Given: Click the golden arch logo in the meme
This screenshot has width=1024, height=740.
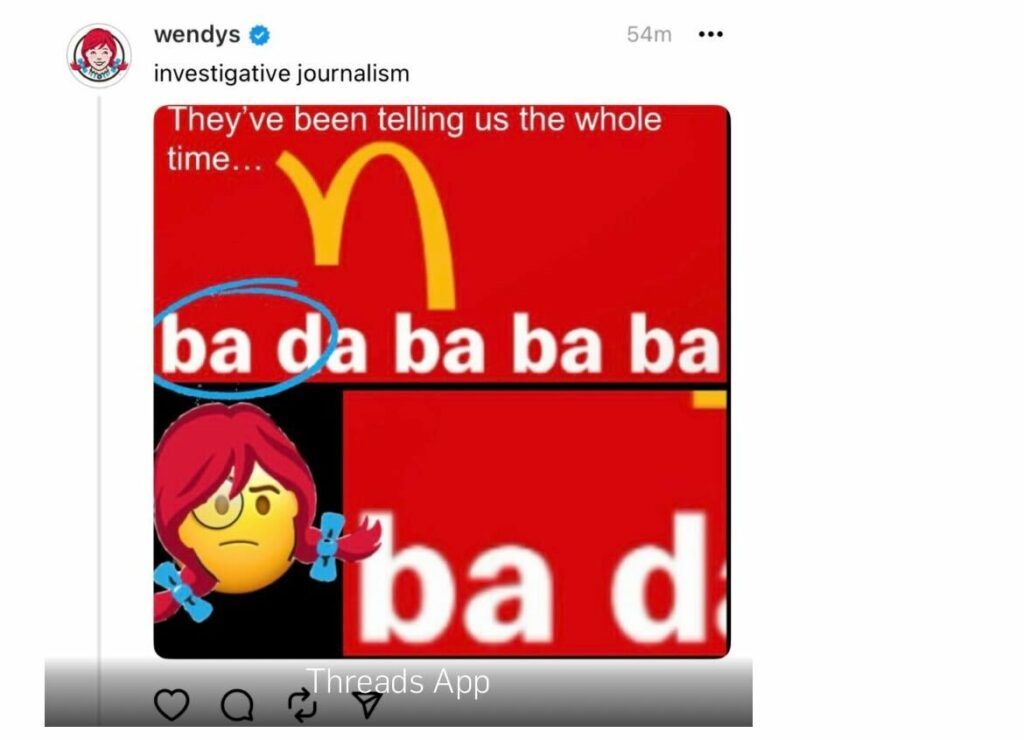Looking at the screenshot, I should (x=368, y=222).
